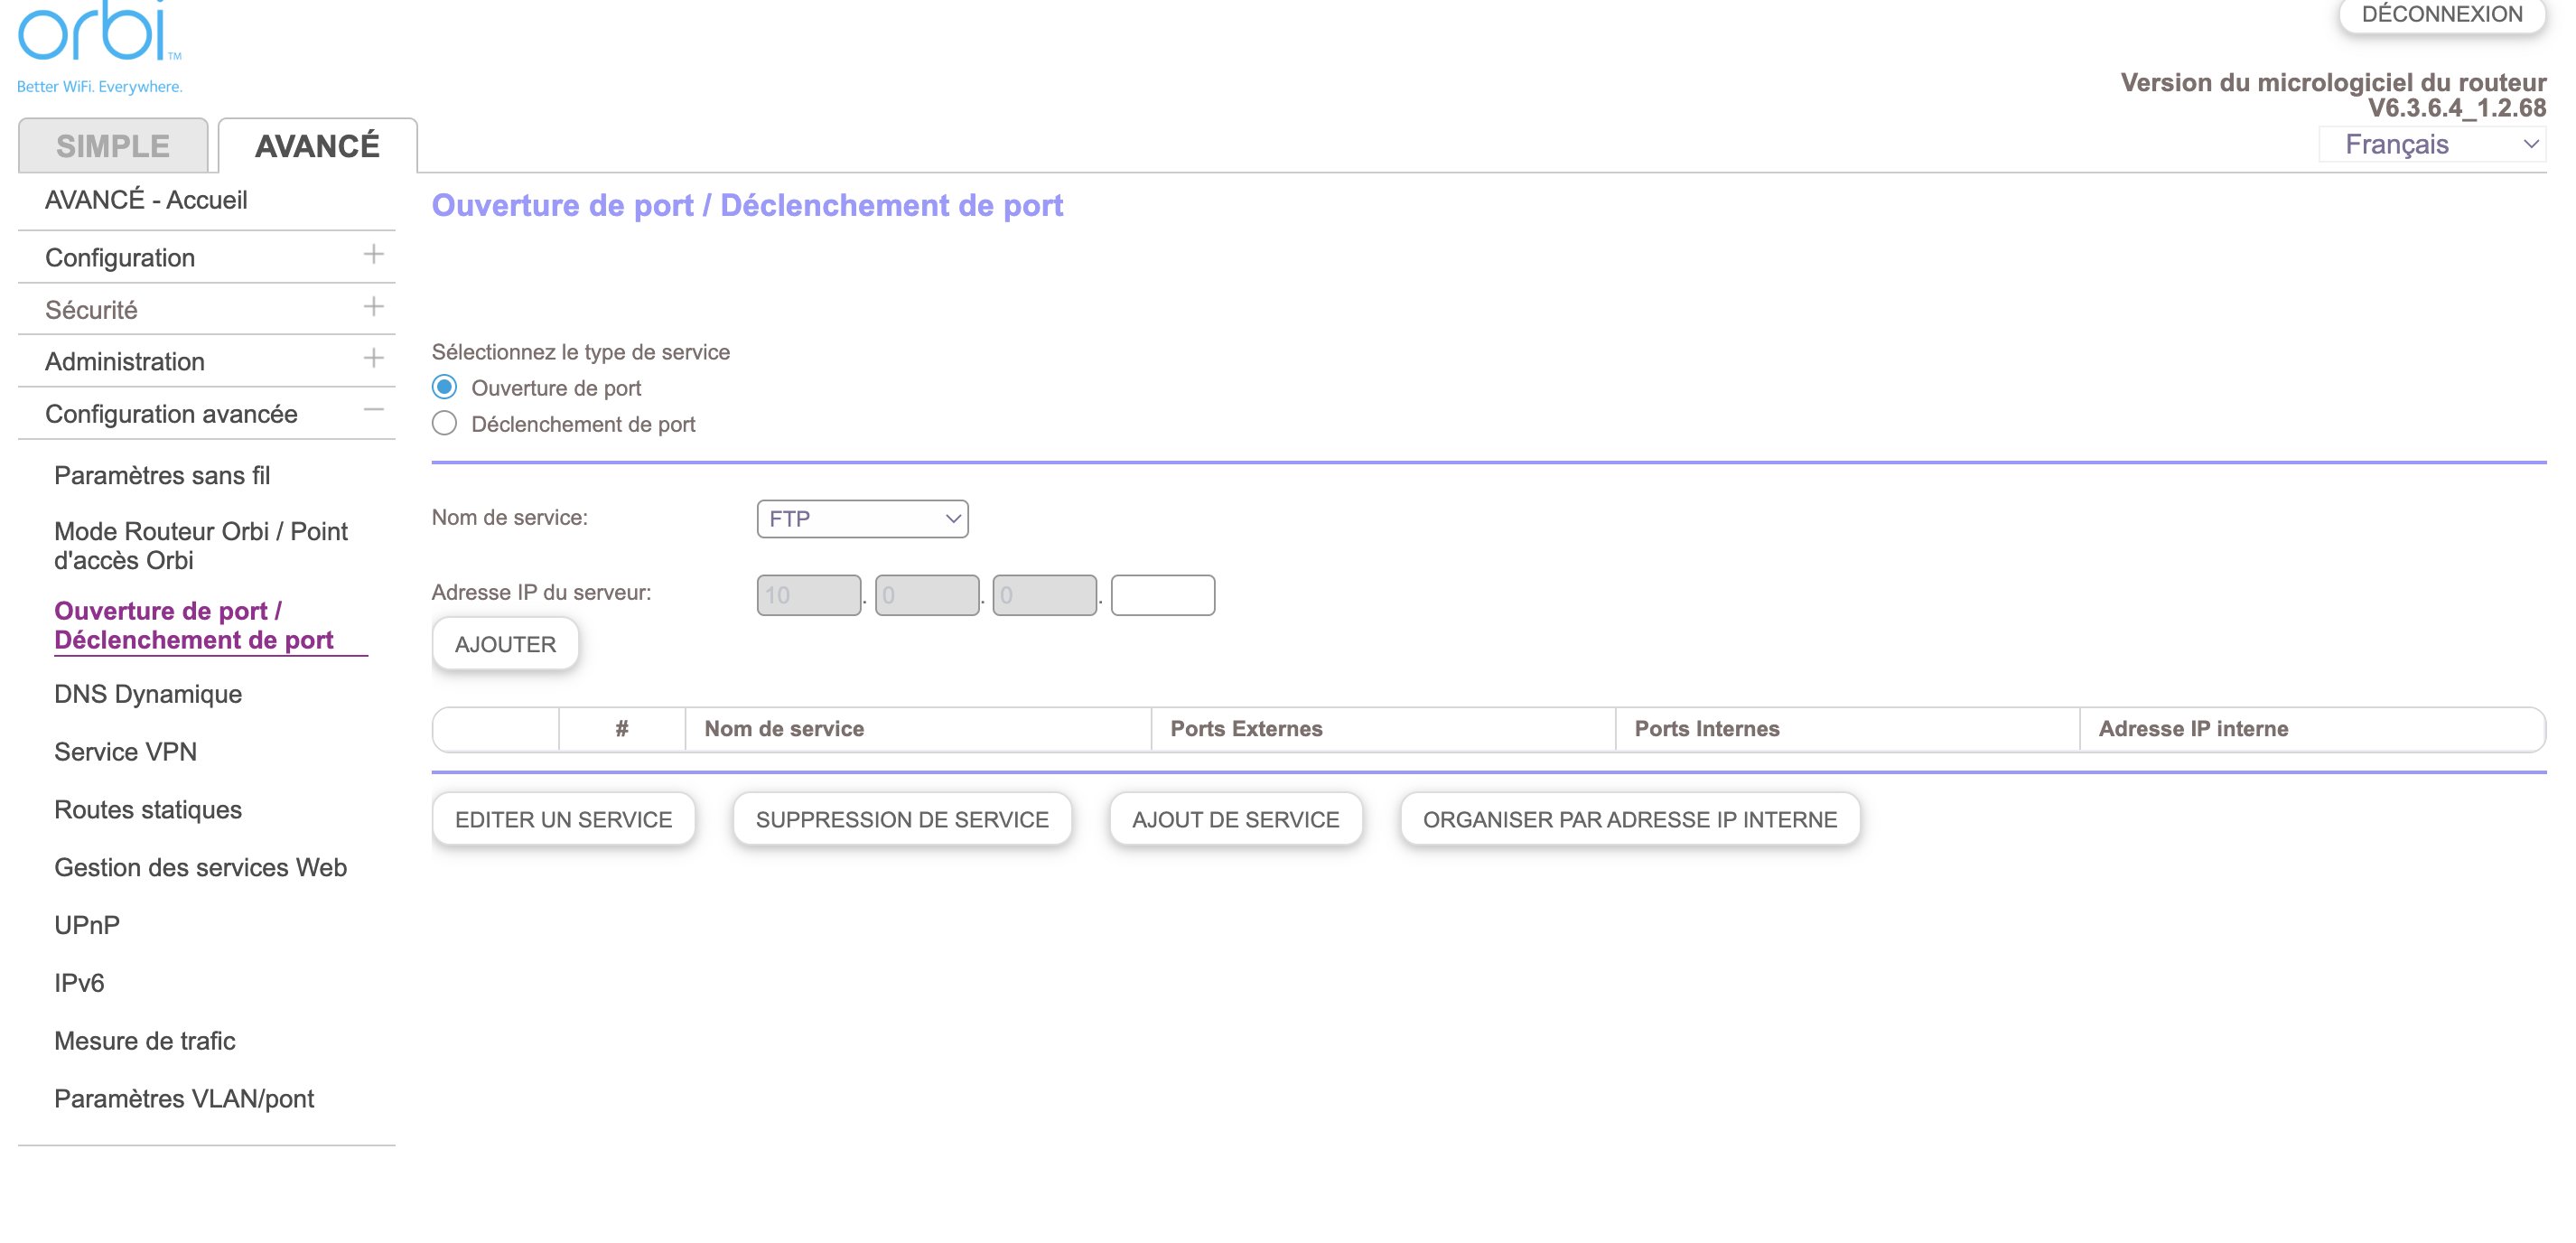
Task: Click AJOUTER button to add service
Action: 506,644
